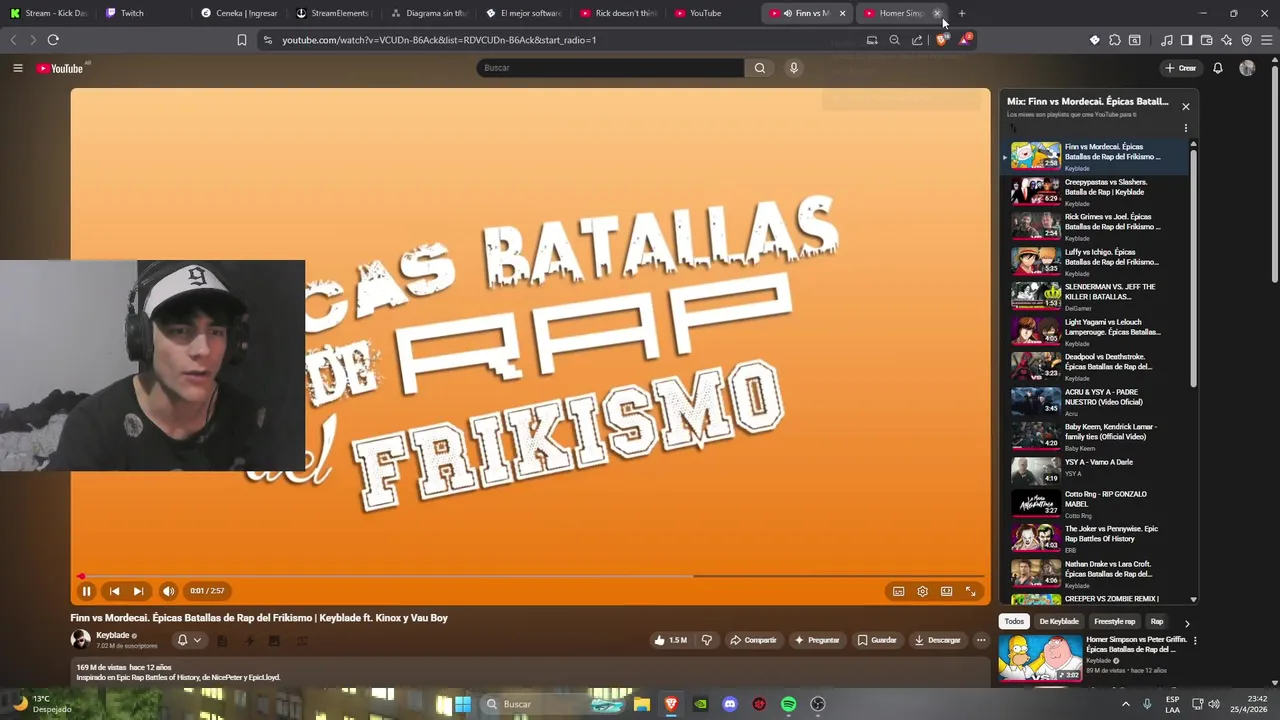Open the Brave VPN shield icon
1280x720 pixels.
click(x=1246, y=40)
